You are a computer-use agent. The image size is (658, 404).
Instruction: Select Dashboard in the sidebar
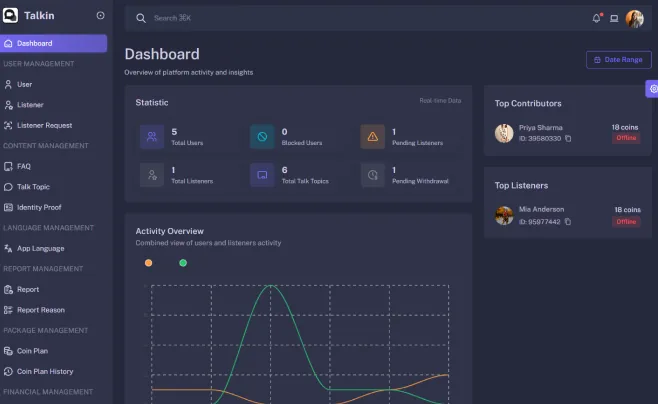click(x=54, y=44)
